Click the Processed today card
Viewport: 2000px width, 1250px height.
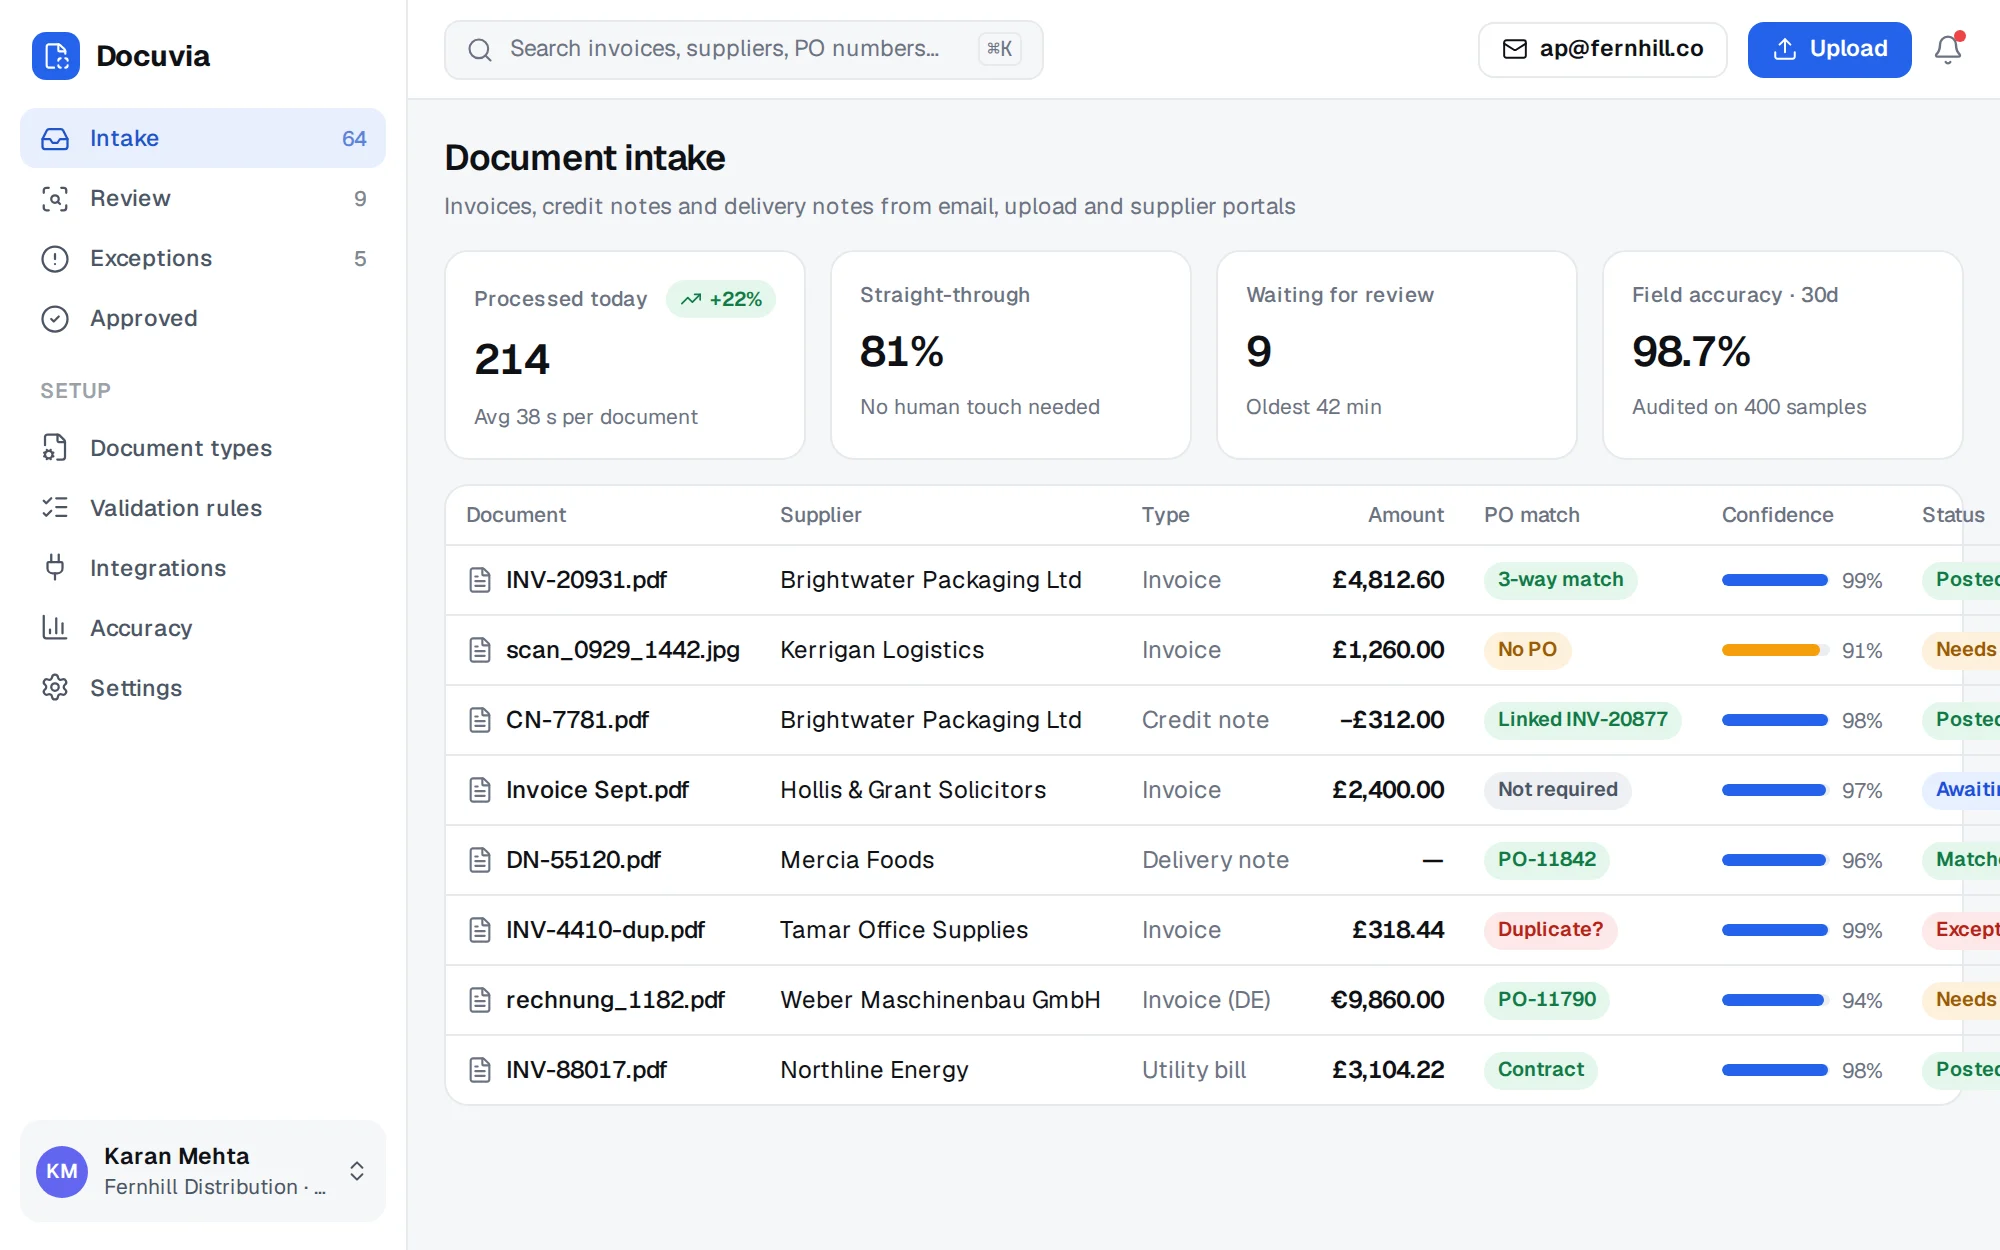point(625,355)
